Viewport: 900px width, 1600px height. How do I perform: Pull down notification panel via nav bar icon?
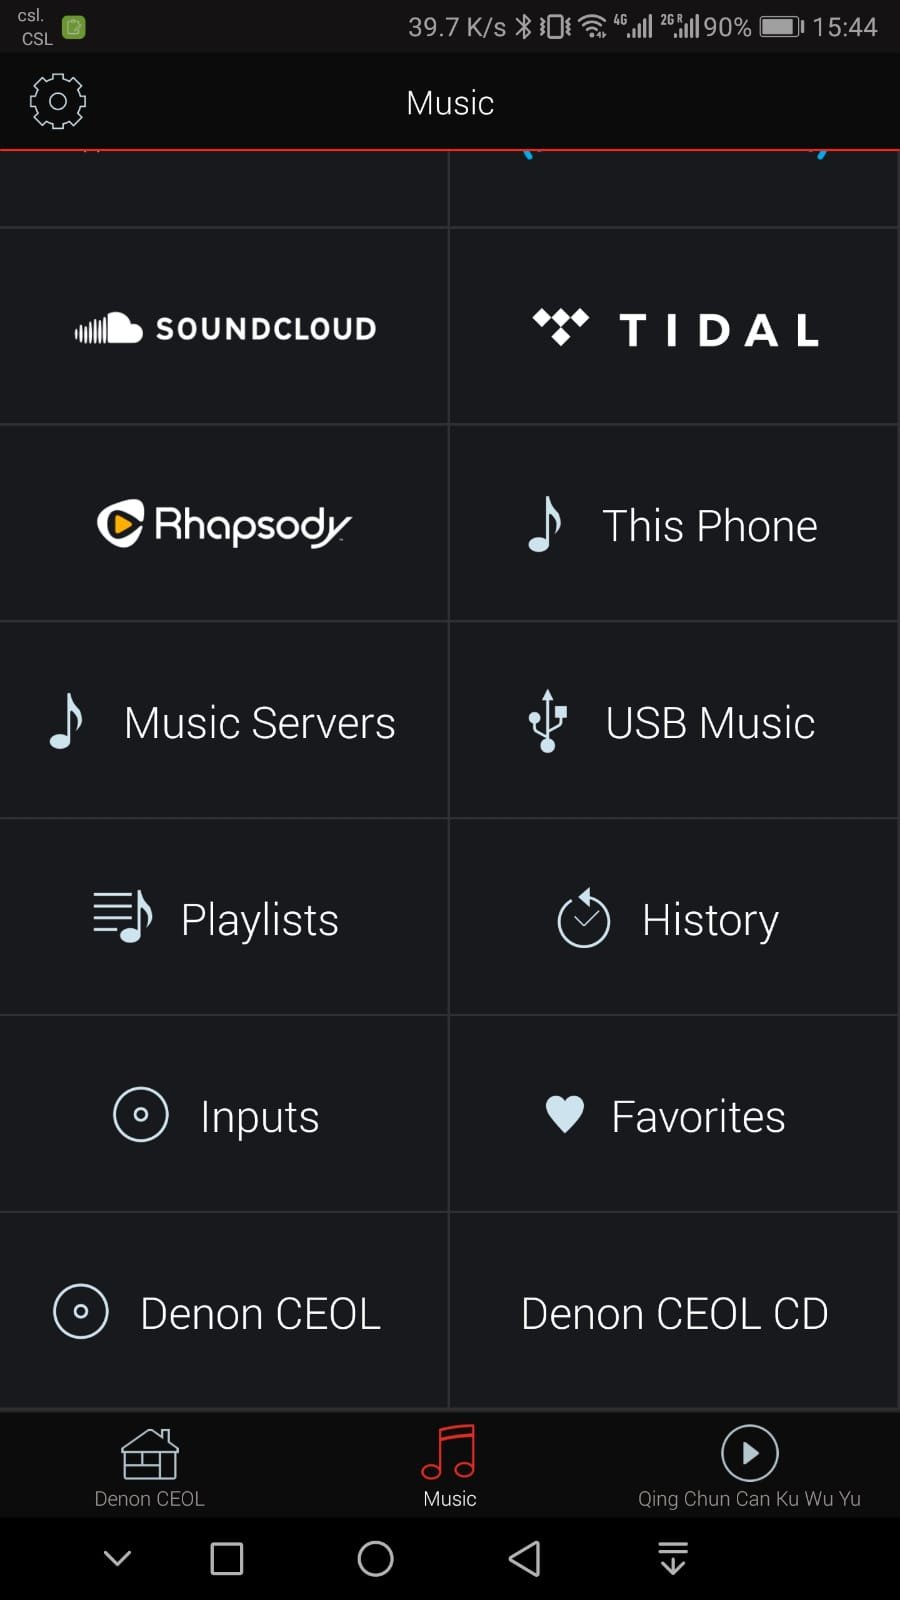click(673, 1558)
